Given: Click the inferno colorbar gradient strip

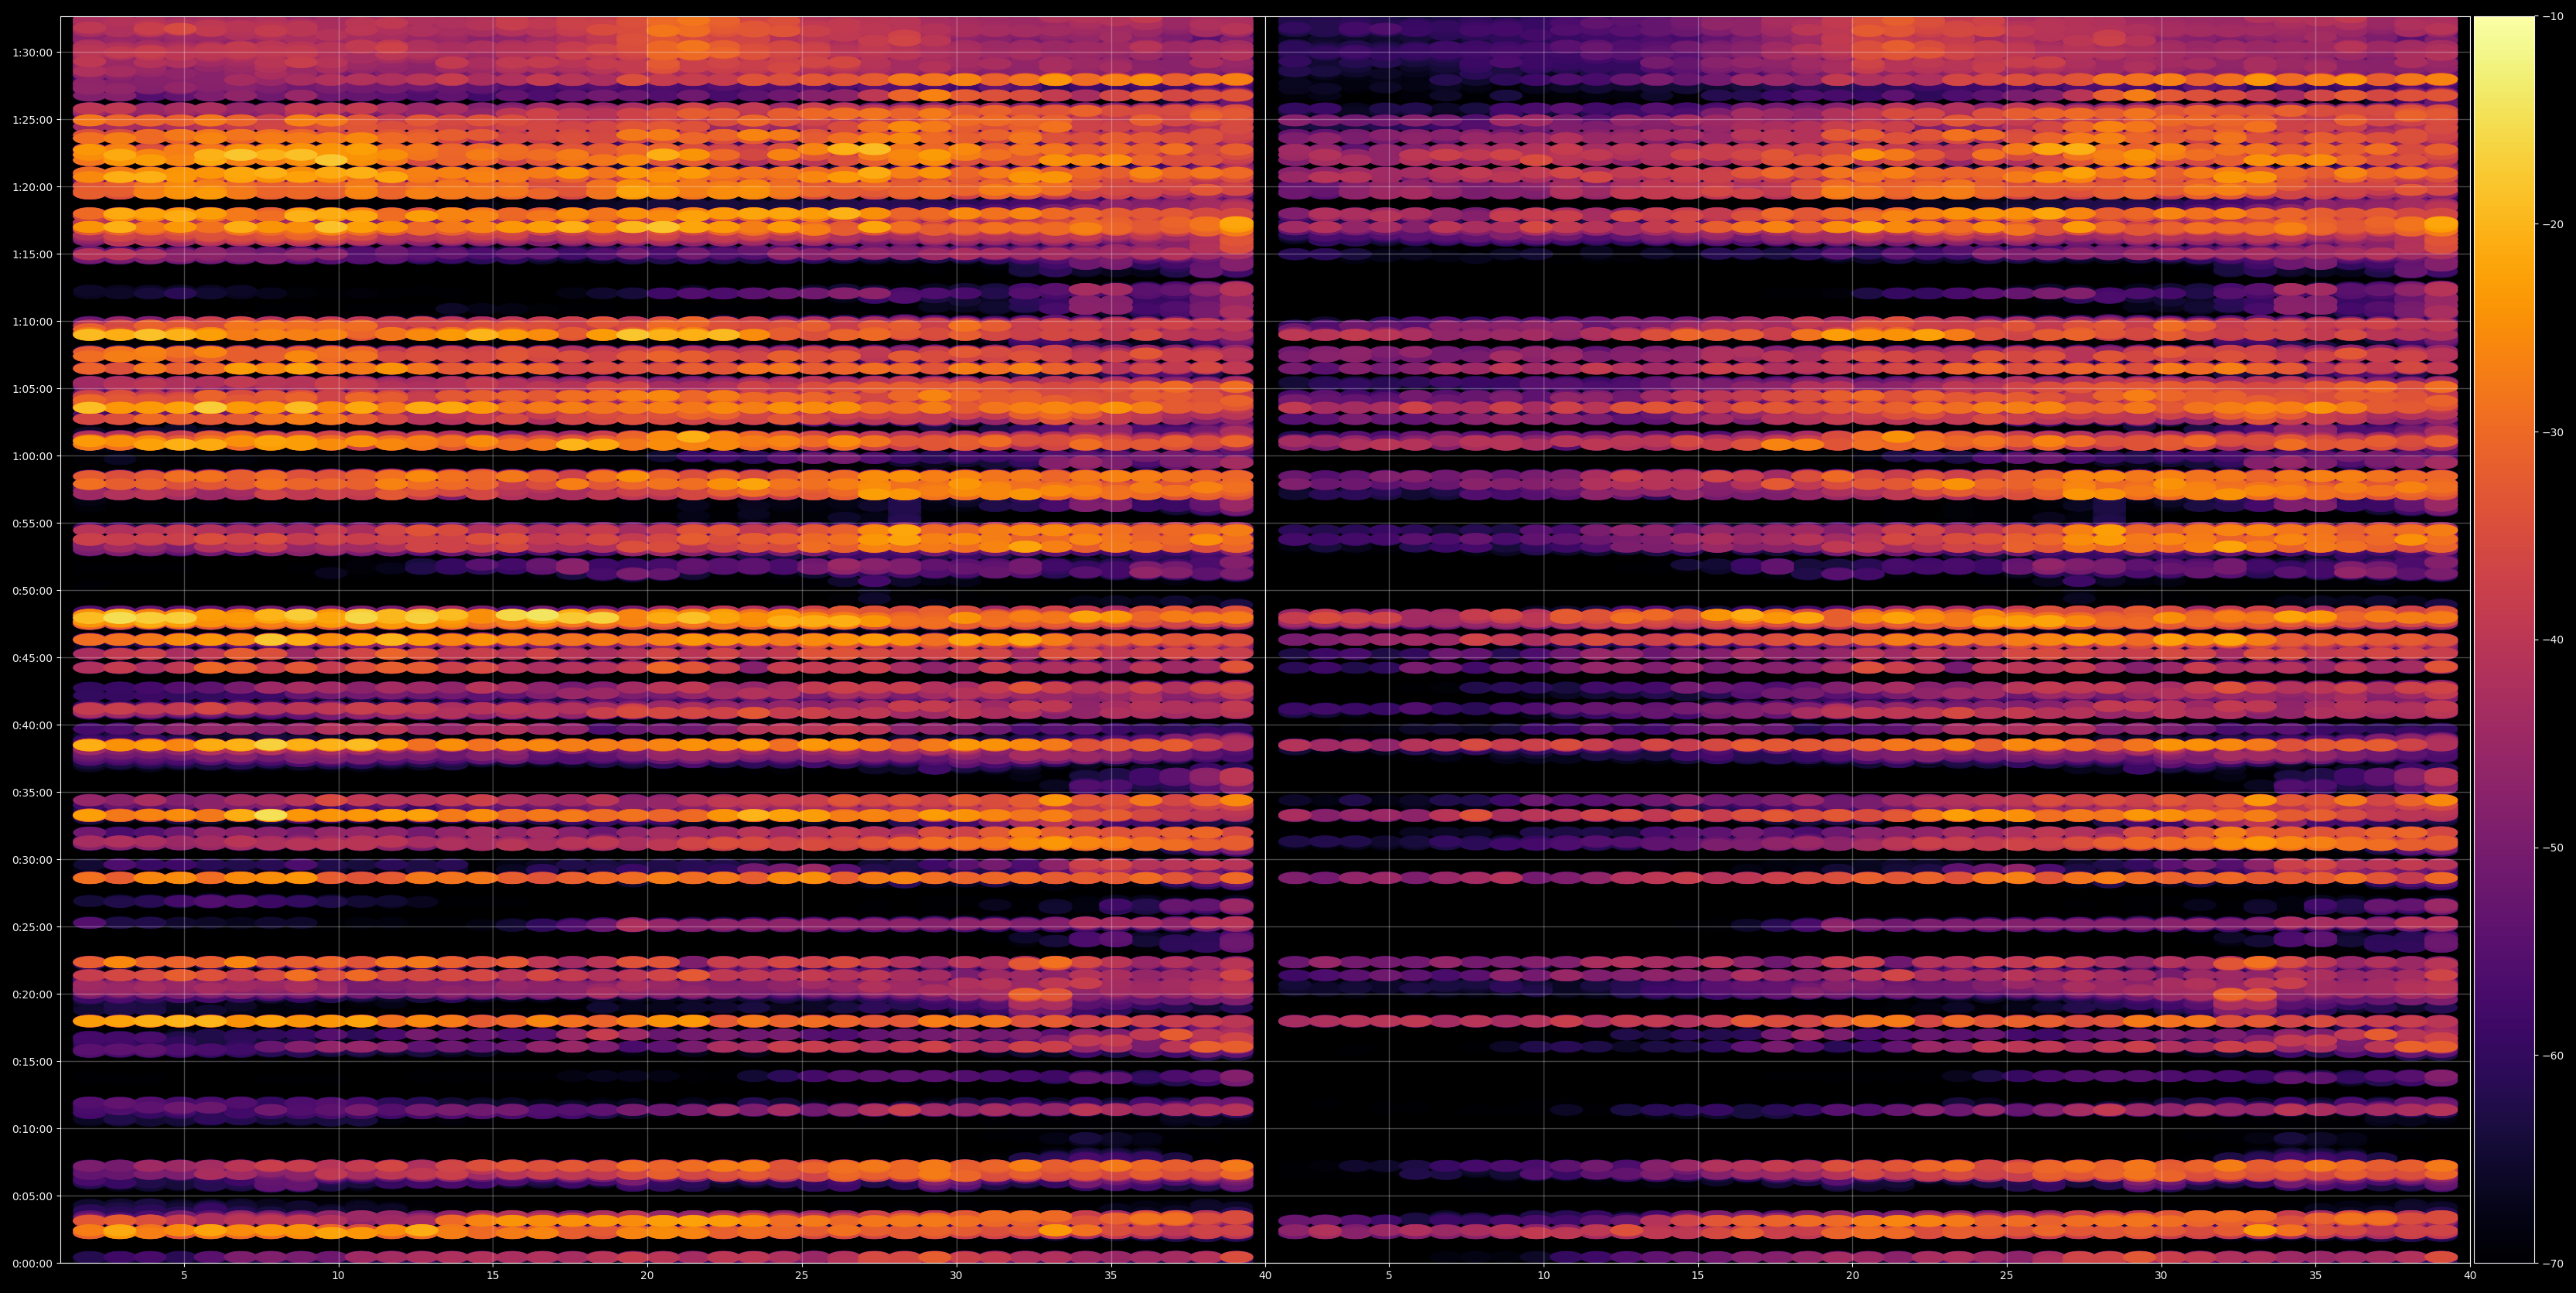Looking at the screenshot, I should [x=2504, y=640].
